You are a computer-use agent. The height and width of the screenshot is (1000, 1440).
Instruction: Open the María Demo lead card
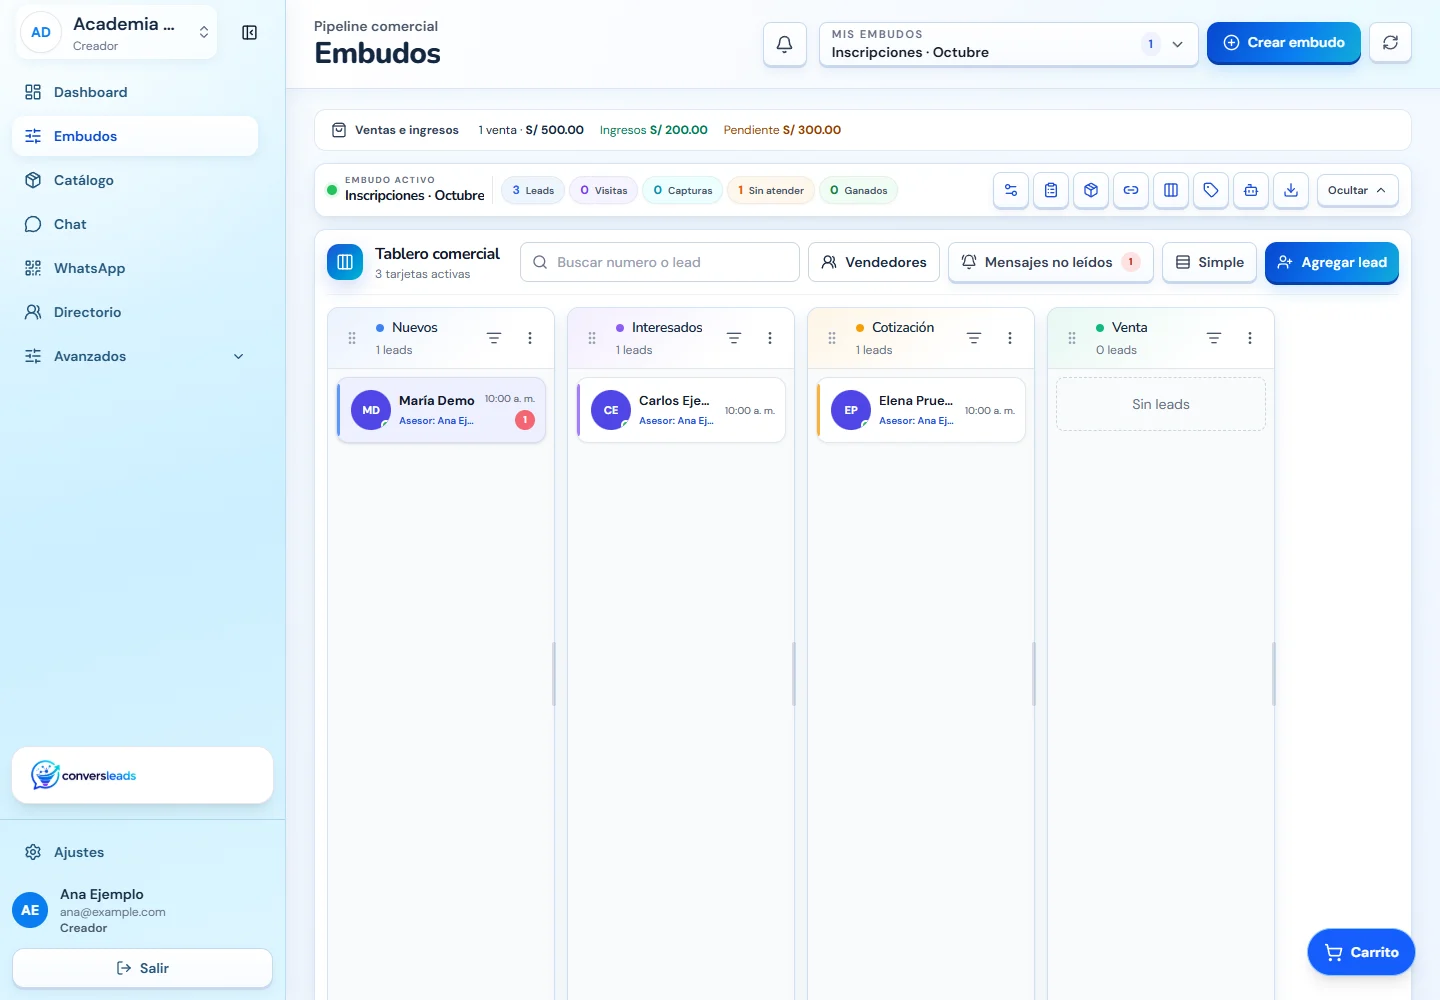441,410
